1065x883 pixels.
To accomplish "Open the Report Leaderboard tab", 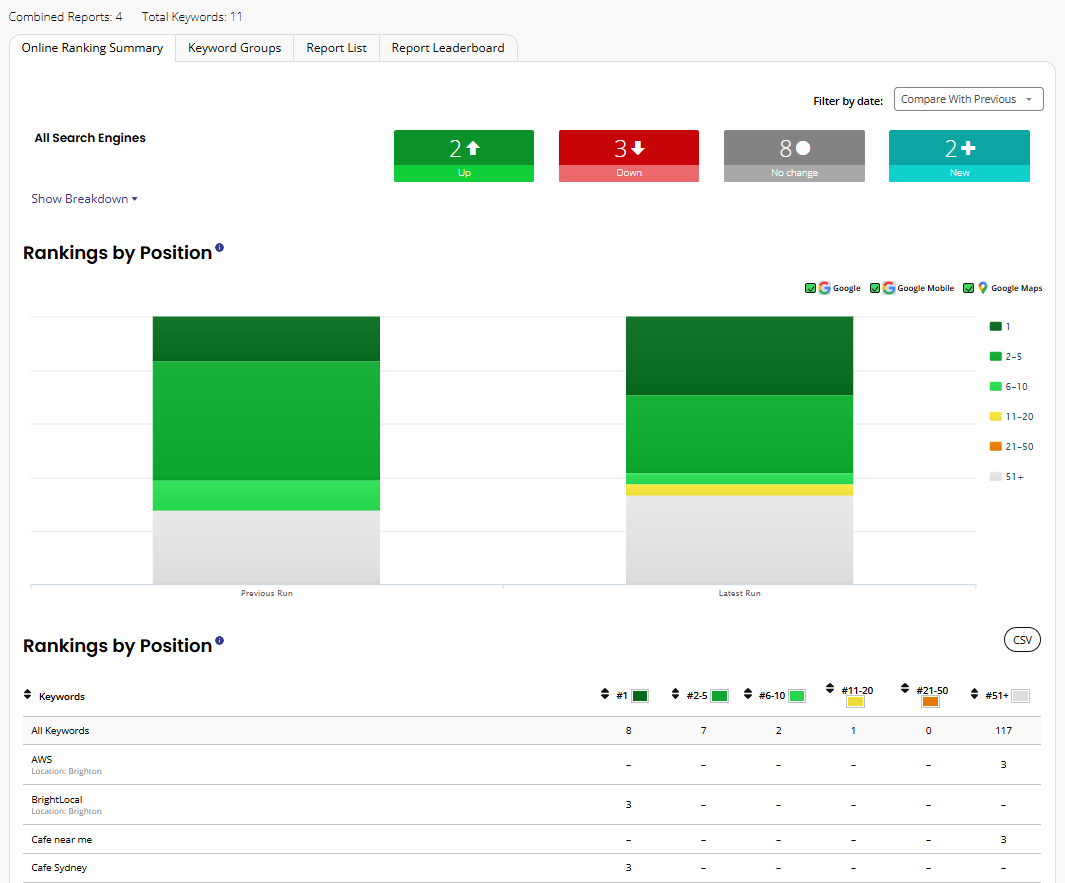I will 448,48.
